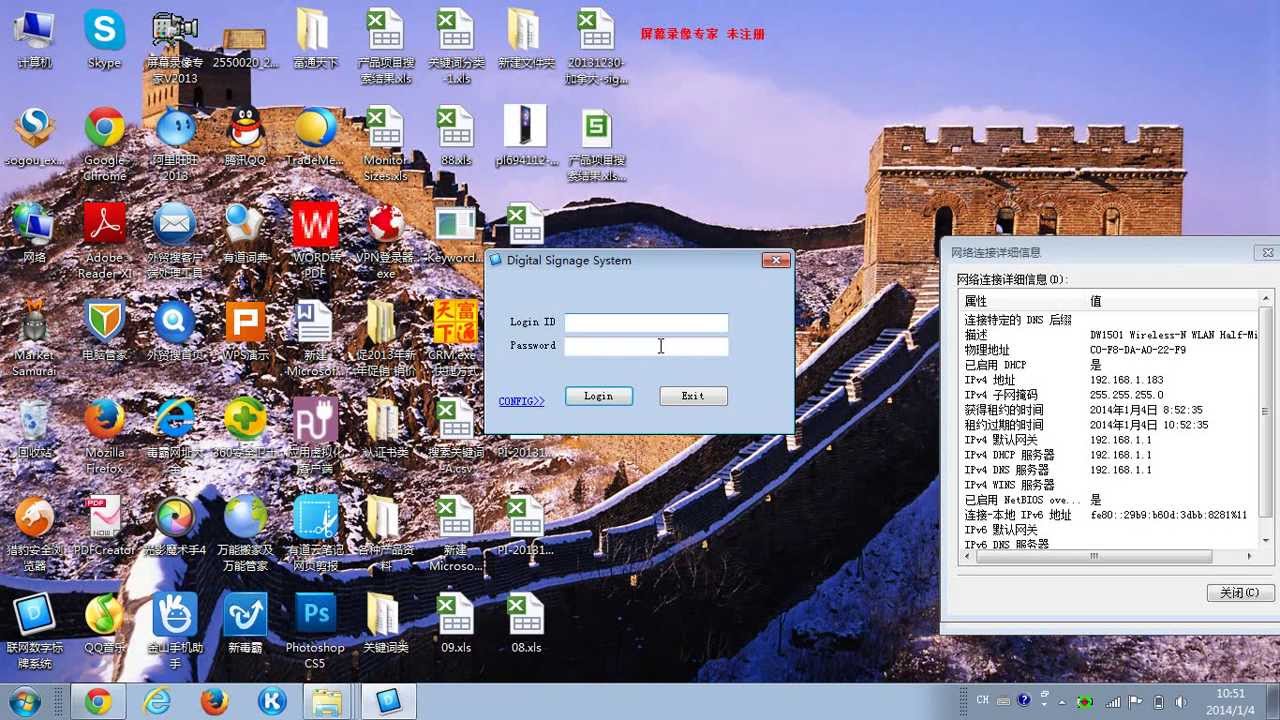This screenshot has height=720, width=1280.
Task: Switch to Digital Signage app on taskbar
Action: tap(389, 702)
